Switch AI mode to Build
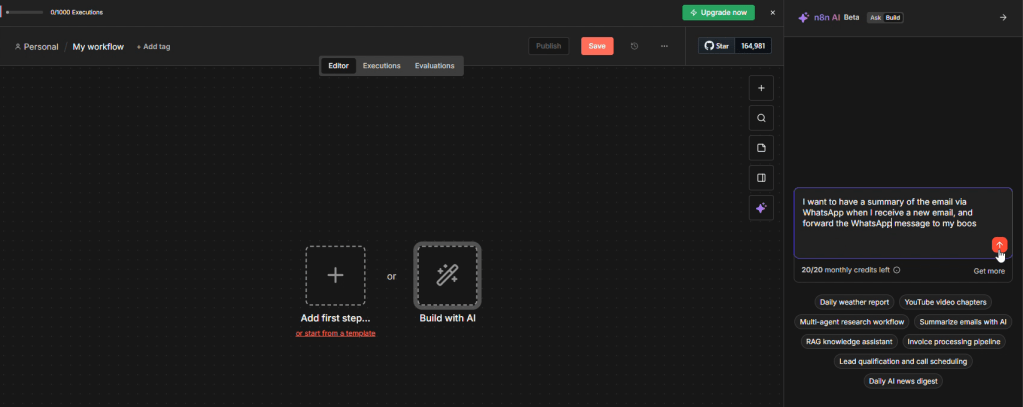This screenshot has width=1023, height=407. click(893, 17)
